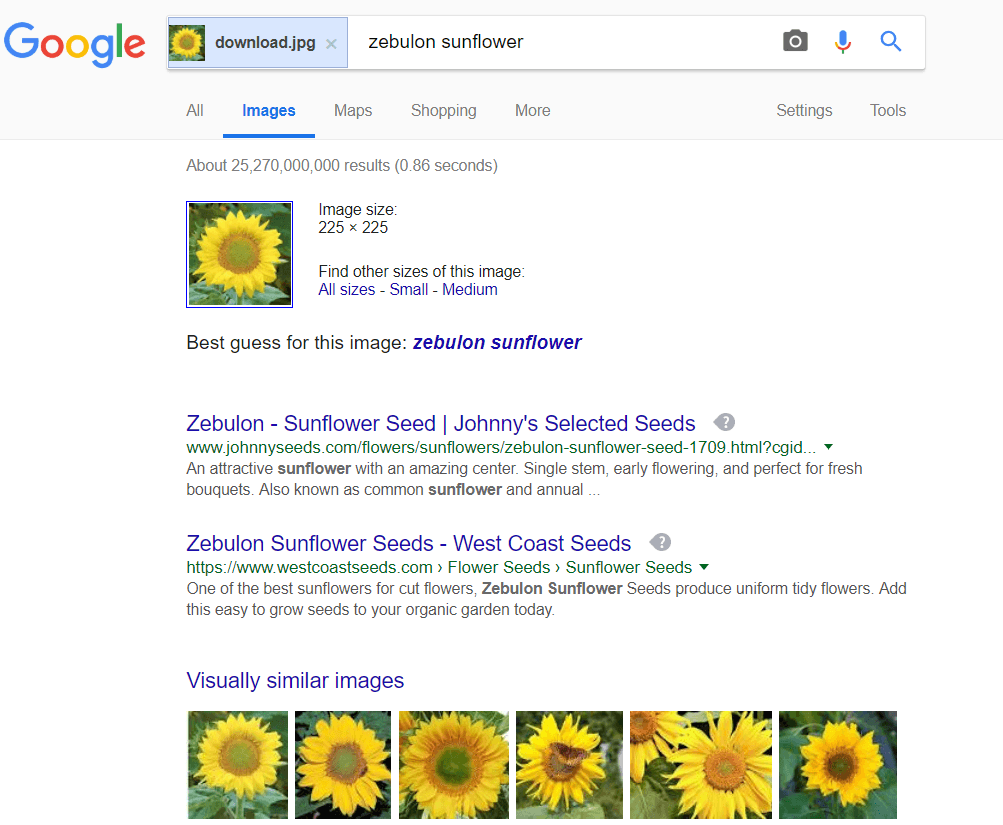This screenshot has width=1003, height=825.
Task: Open the More search categories dropdown
Action: click(532, 110)
